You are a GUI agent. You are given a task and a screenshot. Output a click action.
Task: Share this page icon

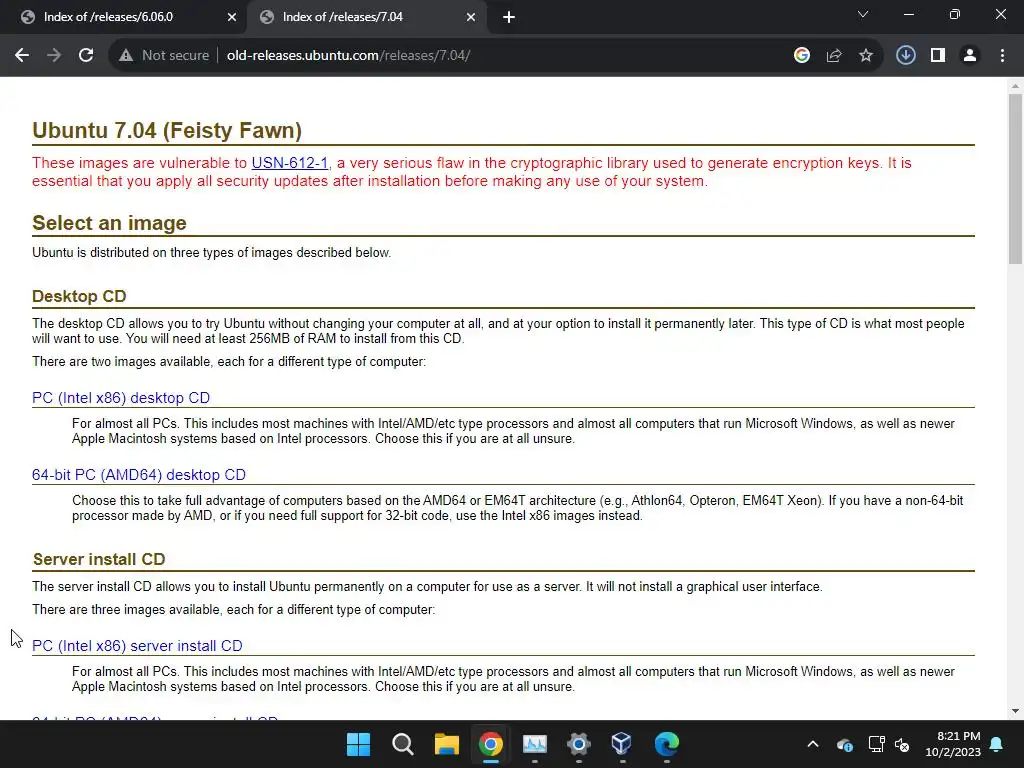834,56
